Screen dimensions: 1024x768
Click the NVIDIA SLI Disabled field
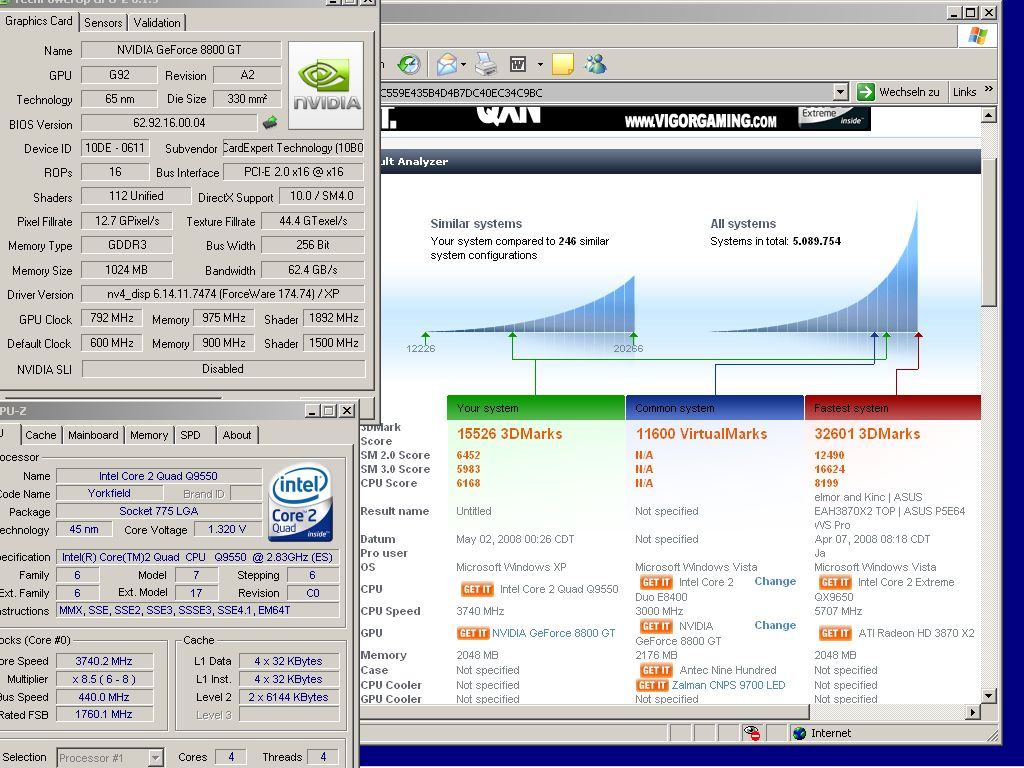223,369
